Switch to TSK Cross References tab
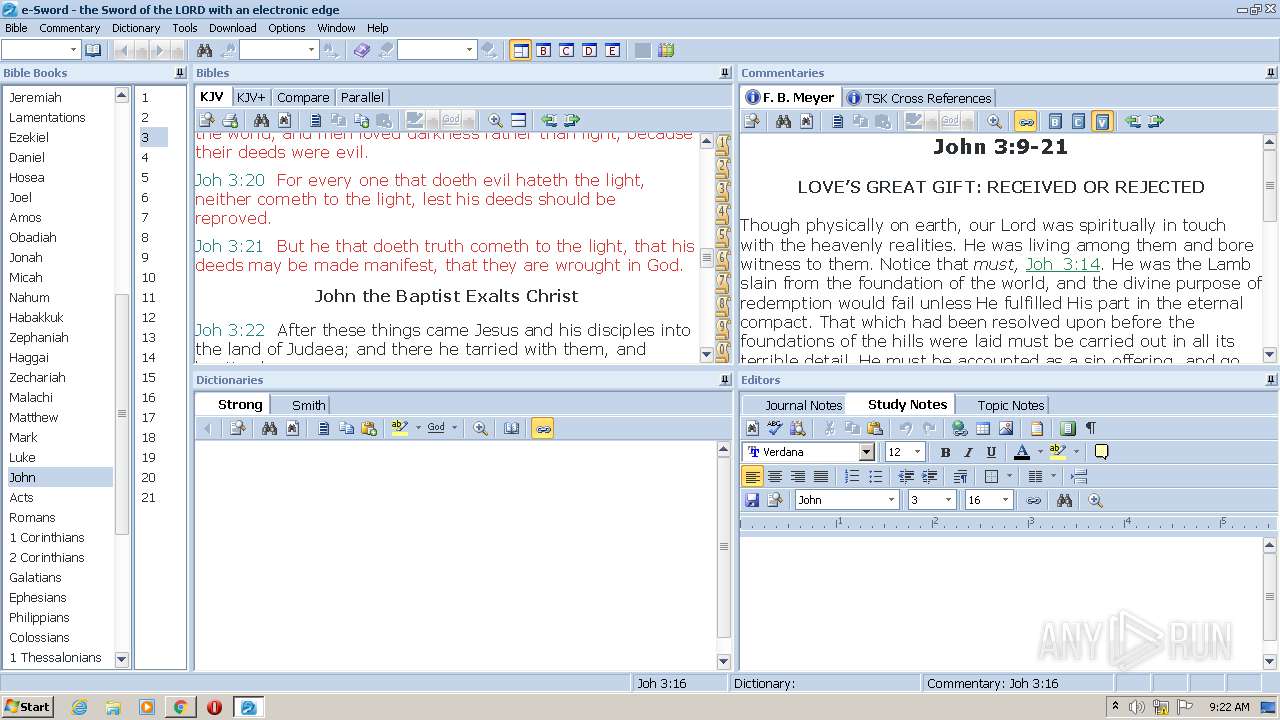Image resolution: width=1280 pixels, height=720 pixels. [918, 98]
